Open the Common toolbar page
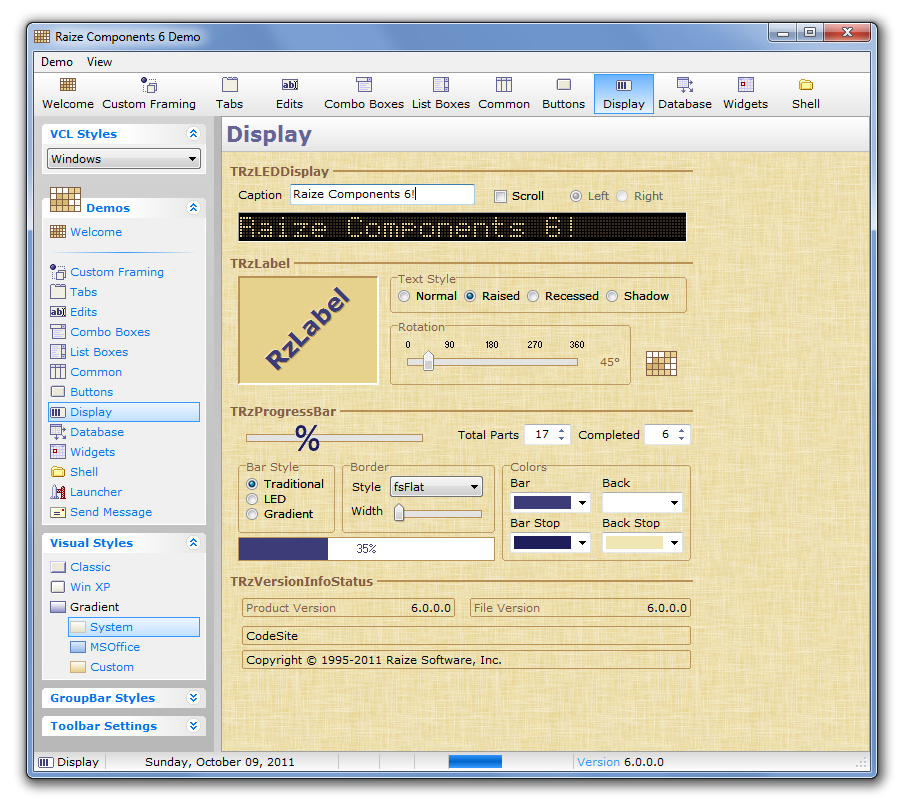 (x=504, y=94)
